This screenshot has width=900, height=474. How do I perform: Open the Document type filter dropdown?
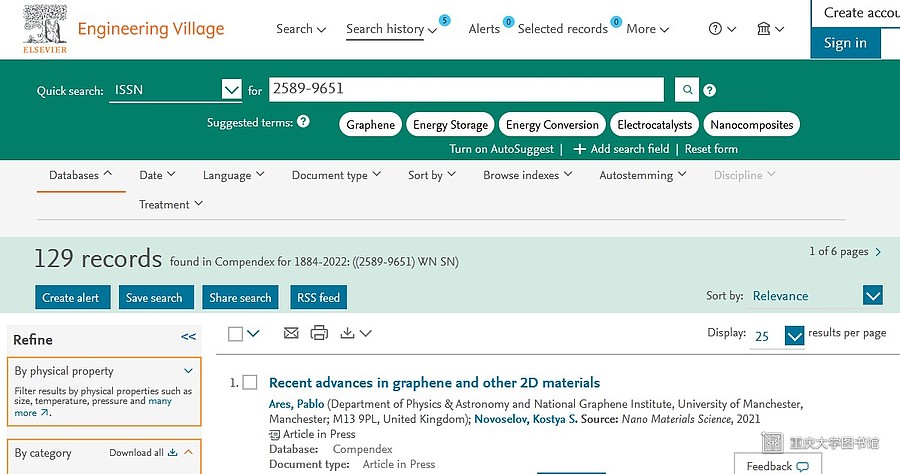(336, 175)
